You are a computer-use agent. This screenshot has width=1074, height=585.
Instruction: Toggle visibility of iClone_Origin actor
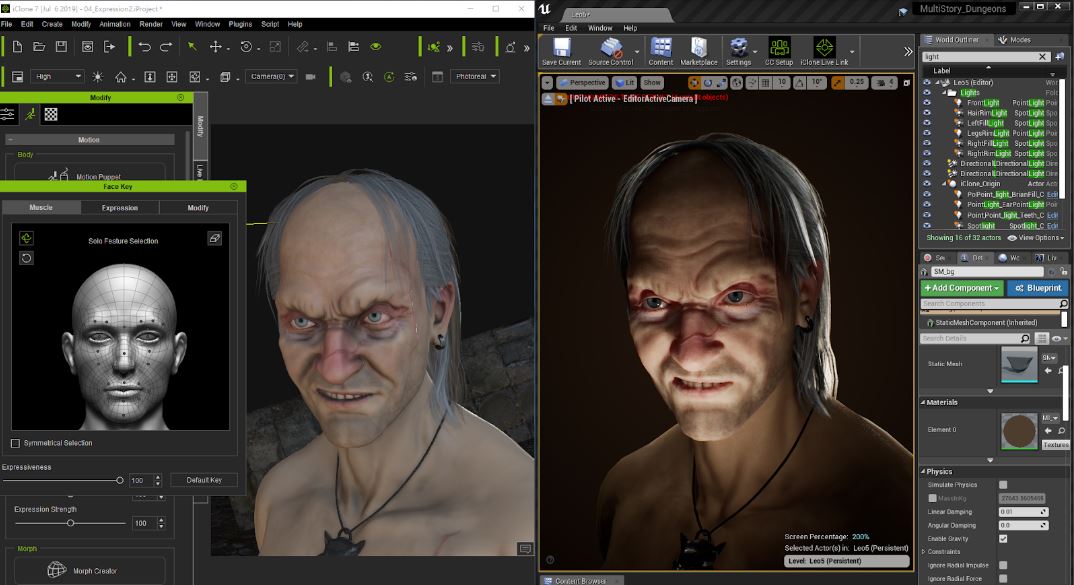click(927, 184)
